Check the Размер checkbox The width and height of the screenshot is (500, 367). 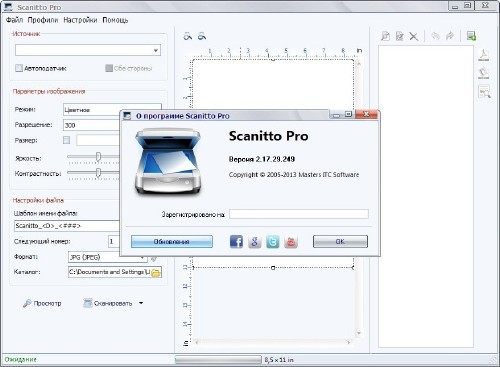(x=66, y=140)
